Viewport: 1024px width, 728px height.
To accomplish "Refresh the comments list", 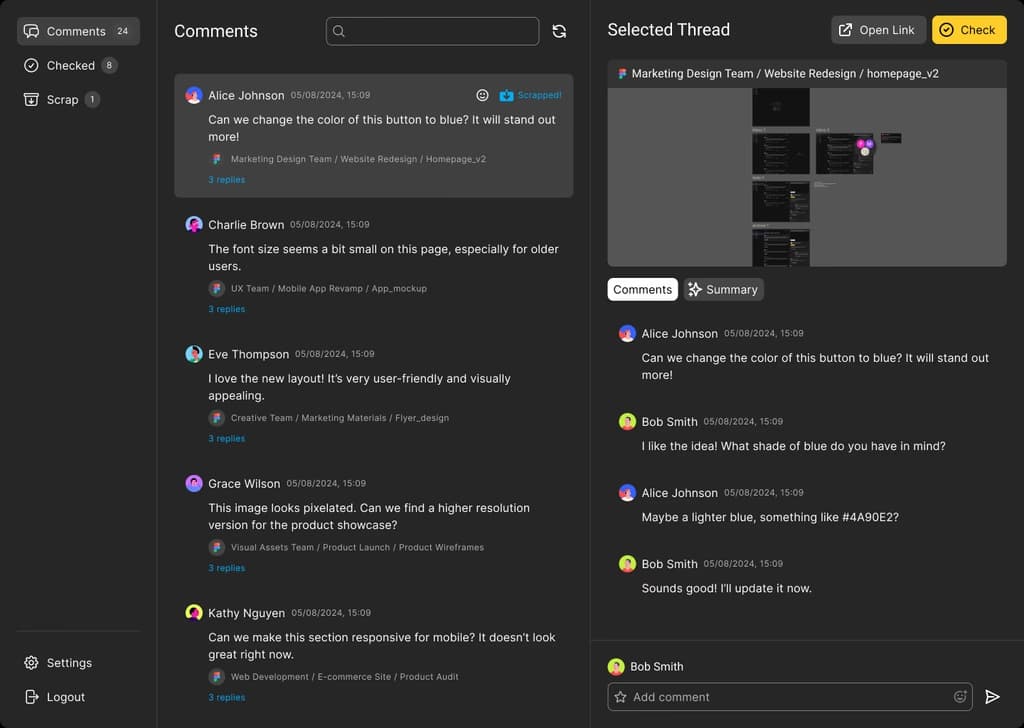I will pyautogui.click(x=559, y=31).
